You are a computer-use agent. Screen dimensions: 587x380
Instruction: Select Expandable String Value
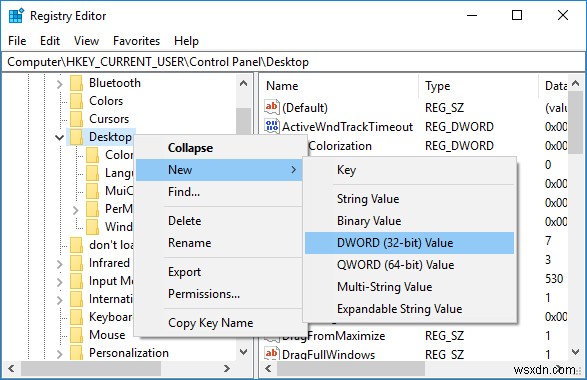[410, 309]
